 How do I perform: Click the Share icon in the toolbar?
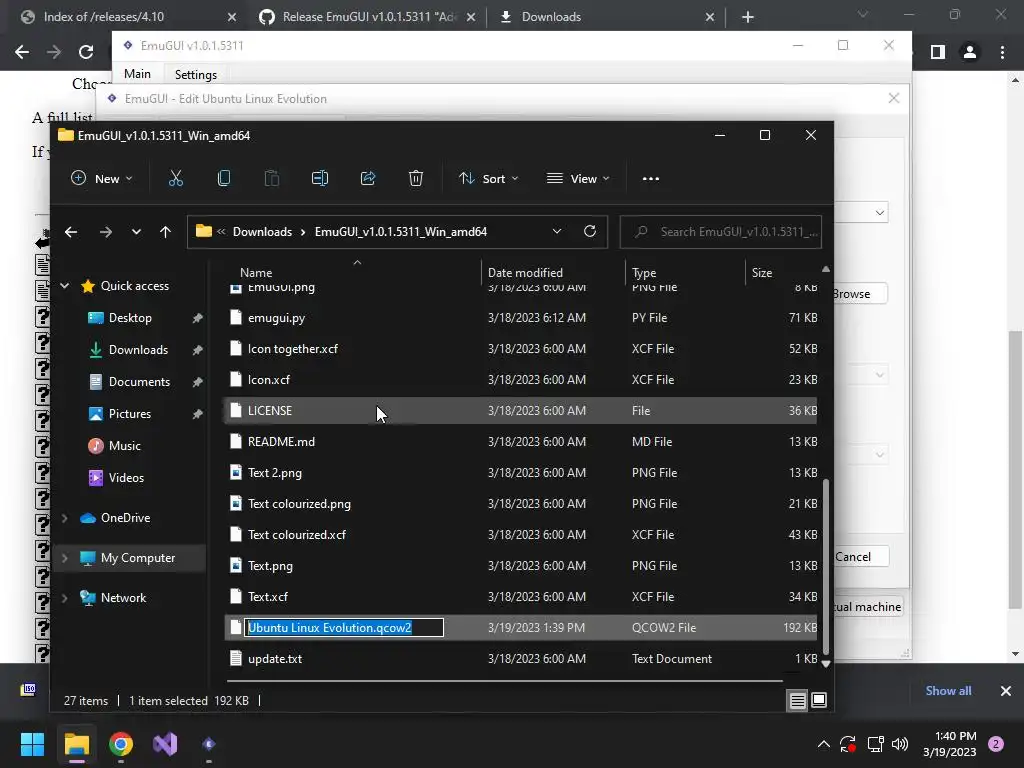click(368, 178)
